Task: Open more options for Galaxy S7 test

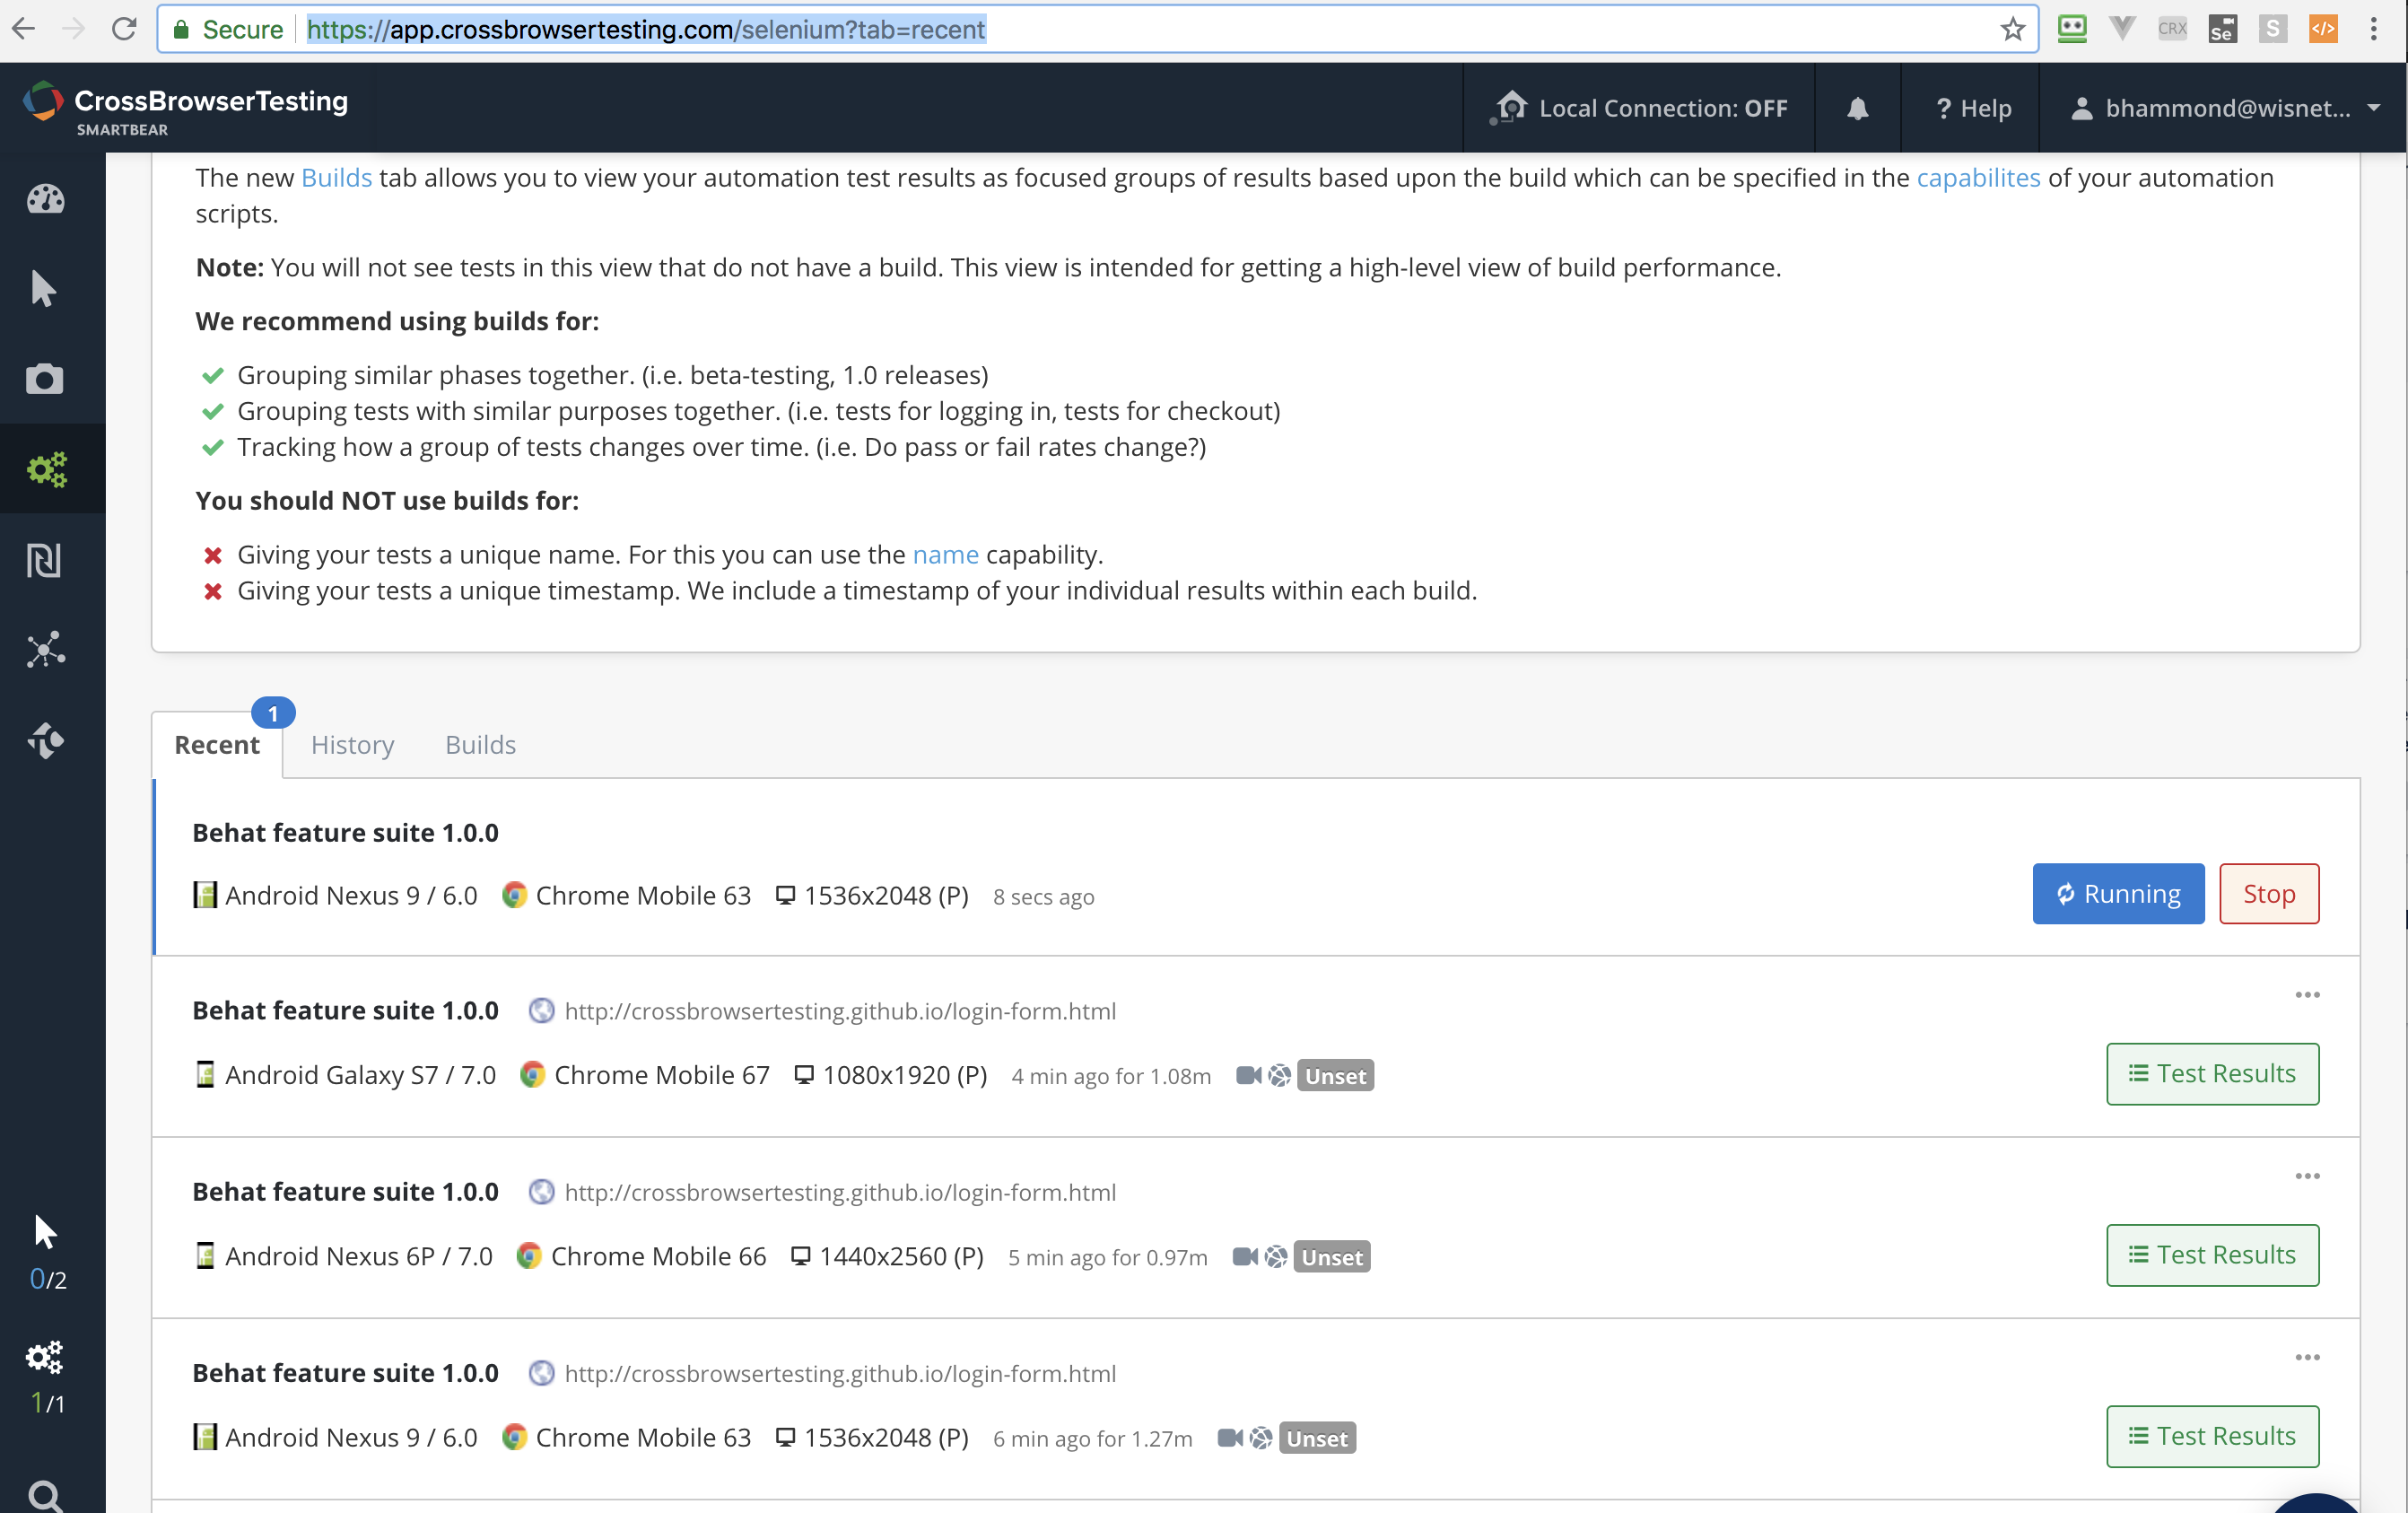Action: click(x=2307, y=995)
